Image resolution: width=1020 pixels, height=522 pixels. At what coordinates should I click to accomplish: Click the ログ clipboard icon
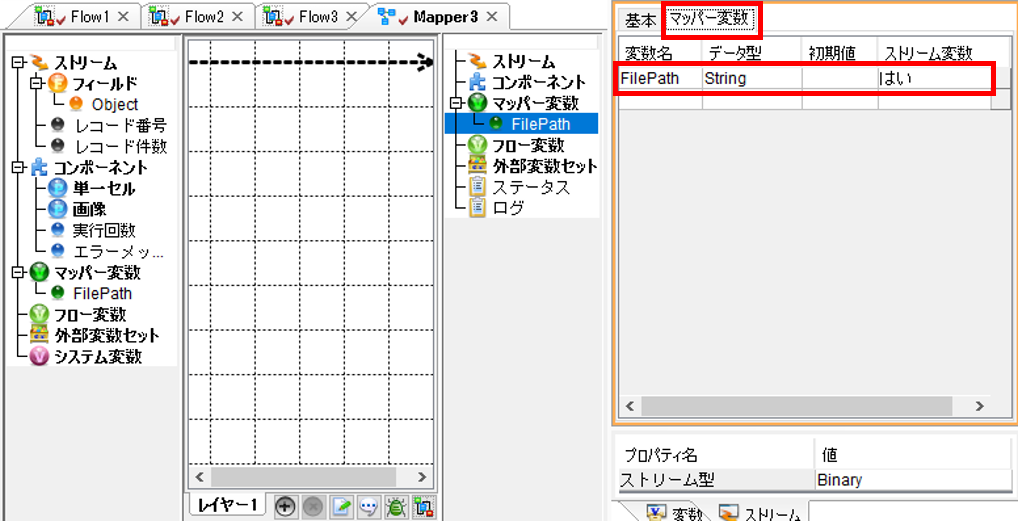pos(478,208)
